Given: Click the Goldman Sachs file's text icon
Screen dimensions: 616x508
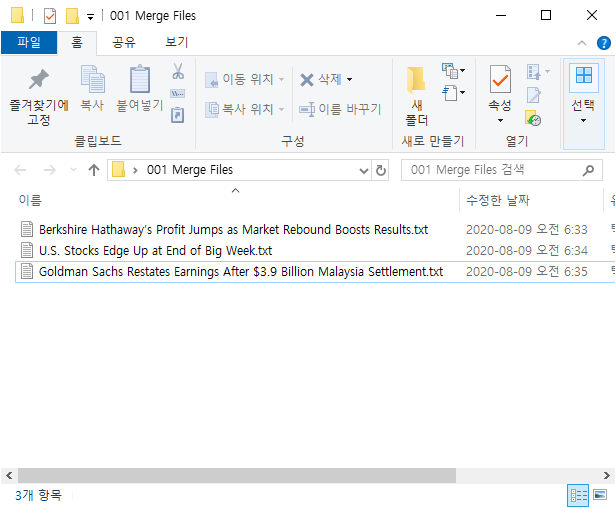Looking at the screenshot, I should (27, 271).
